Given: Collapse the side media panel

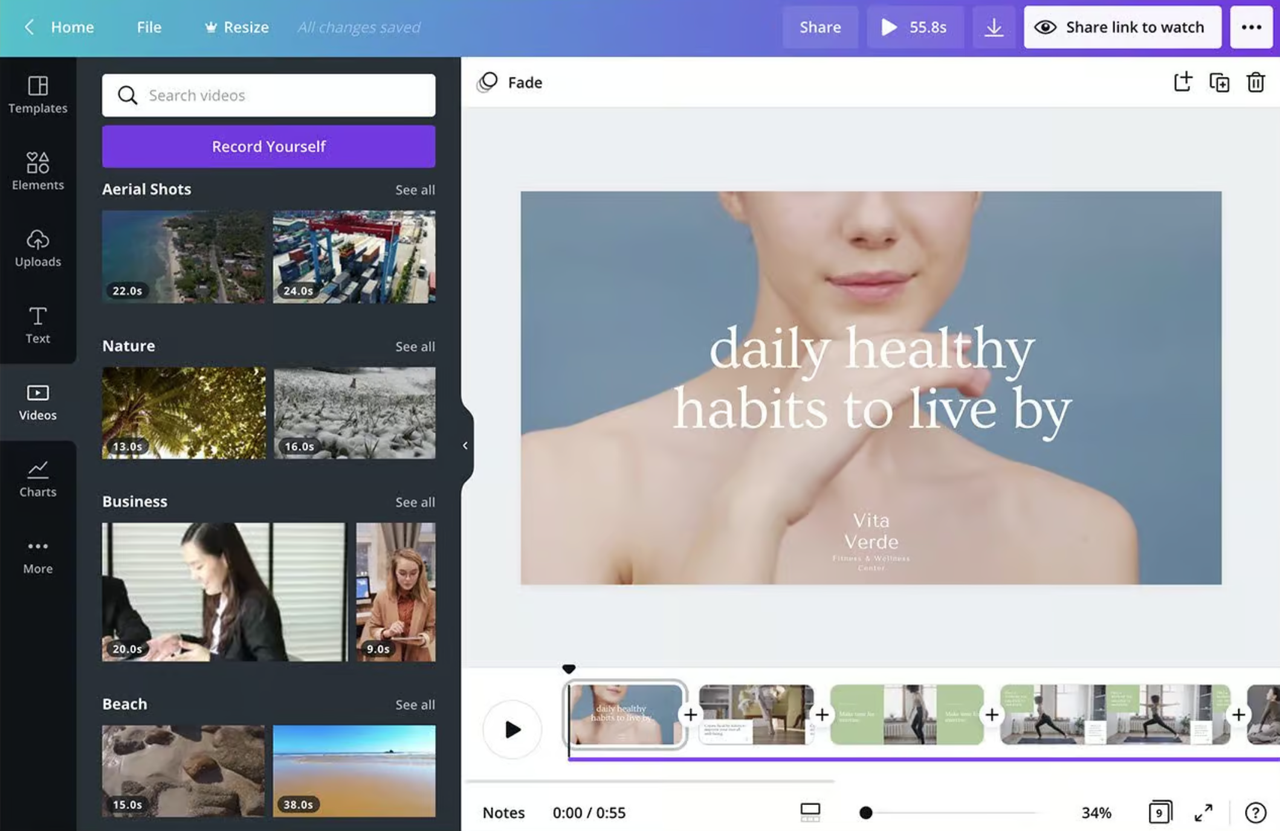Looking at the screenshot, I should pos(464,444).
